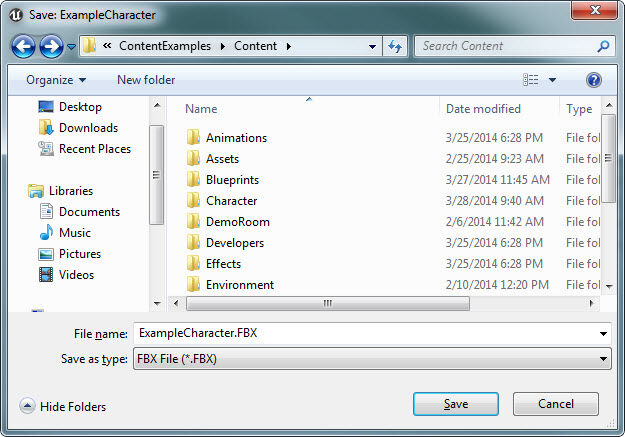Click the search magnifier icon
The height and width of the screenshot is (437, 625).
point(603,46)
